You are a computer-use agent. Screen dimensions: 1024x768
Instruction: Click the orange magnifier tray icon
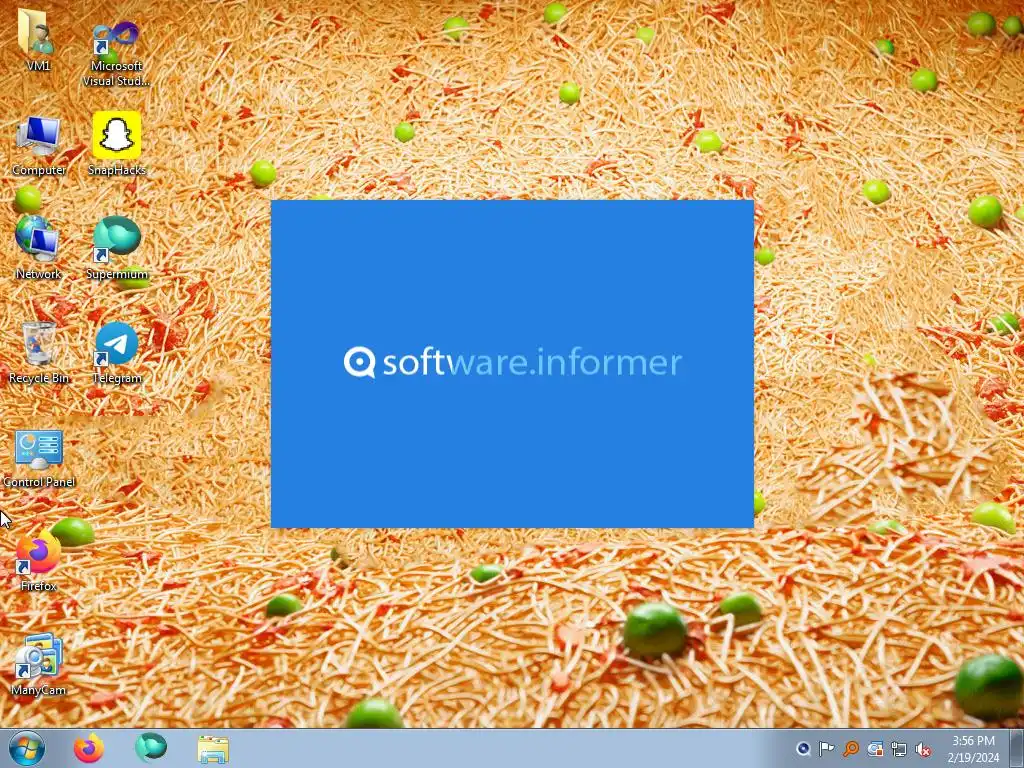(851, 749)
